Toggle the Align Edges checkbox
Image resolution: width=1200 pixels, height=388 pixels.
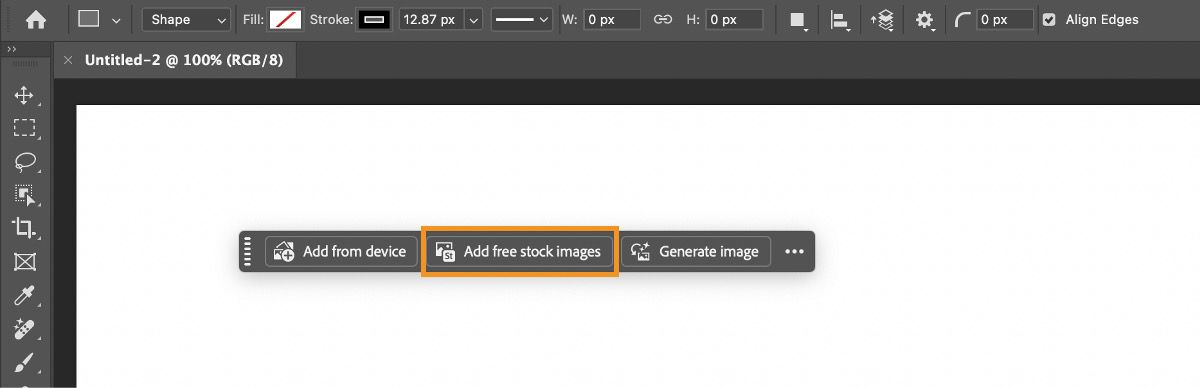tap(1048, 19)
